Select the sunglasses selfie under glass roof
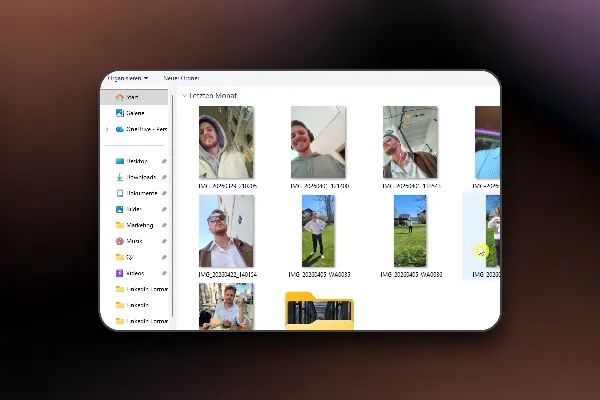This screenshot has width=600, height=400. [410, 142]
